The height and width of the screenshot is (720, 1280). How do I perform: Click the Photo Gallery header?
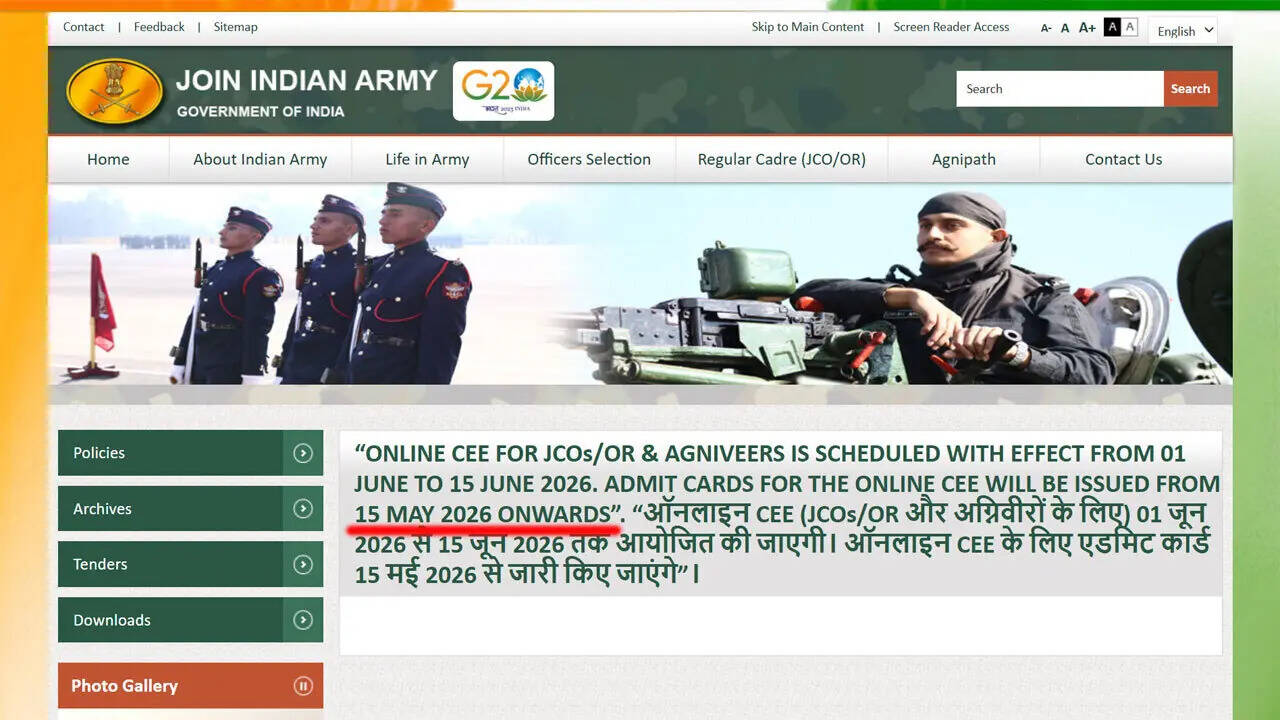pyautogui.click(x=190, y=686)
